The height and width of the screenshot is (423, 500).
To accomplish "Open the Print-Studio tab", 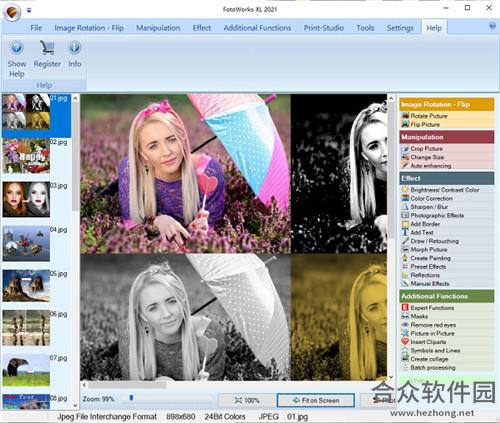I will coord(324,28).
